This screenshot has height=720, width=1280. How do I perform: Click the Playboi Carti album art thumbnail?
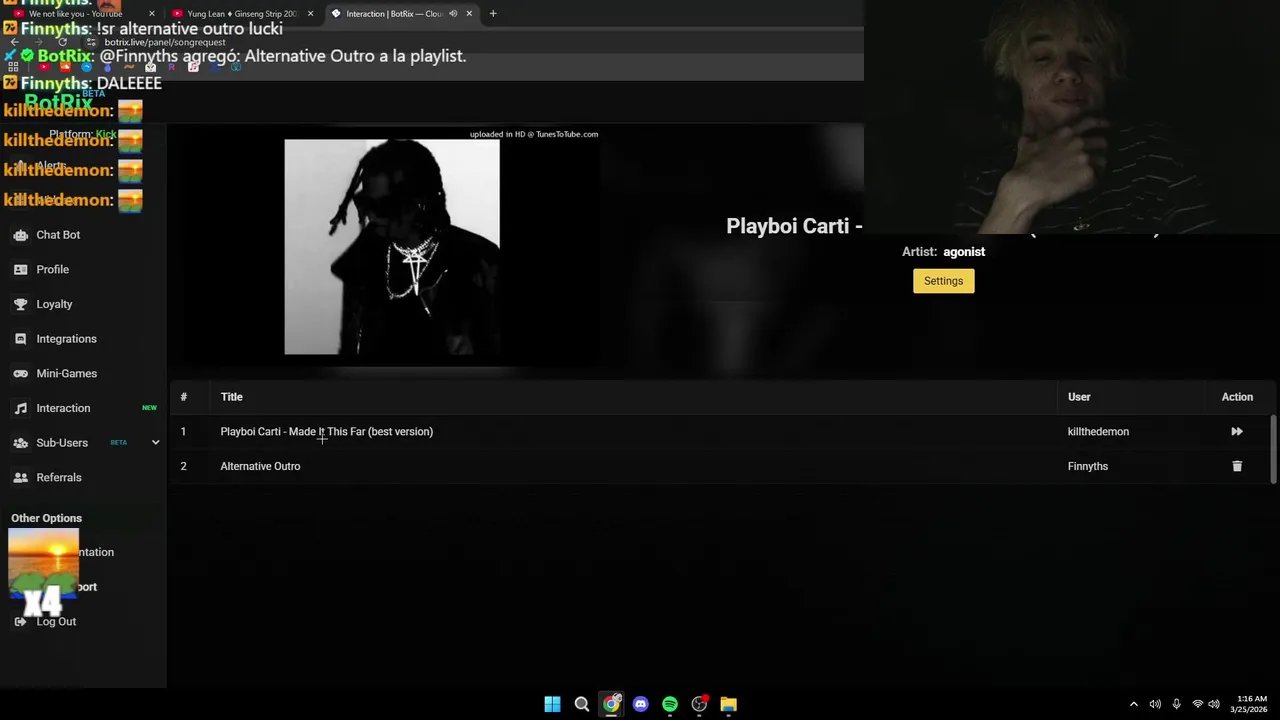pos(392,247)
